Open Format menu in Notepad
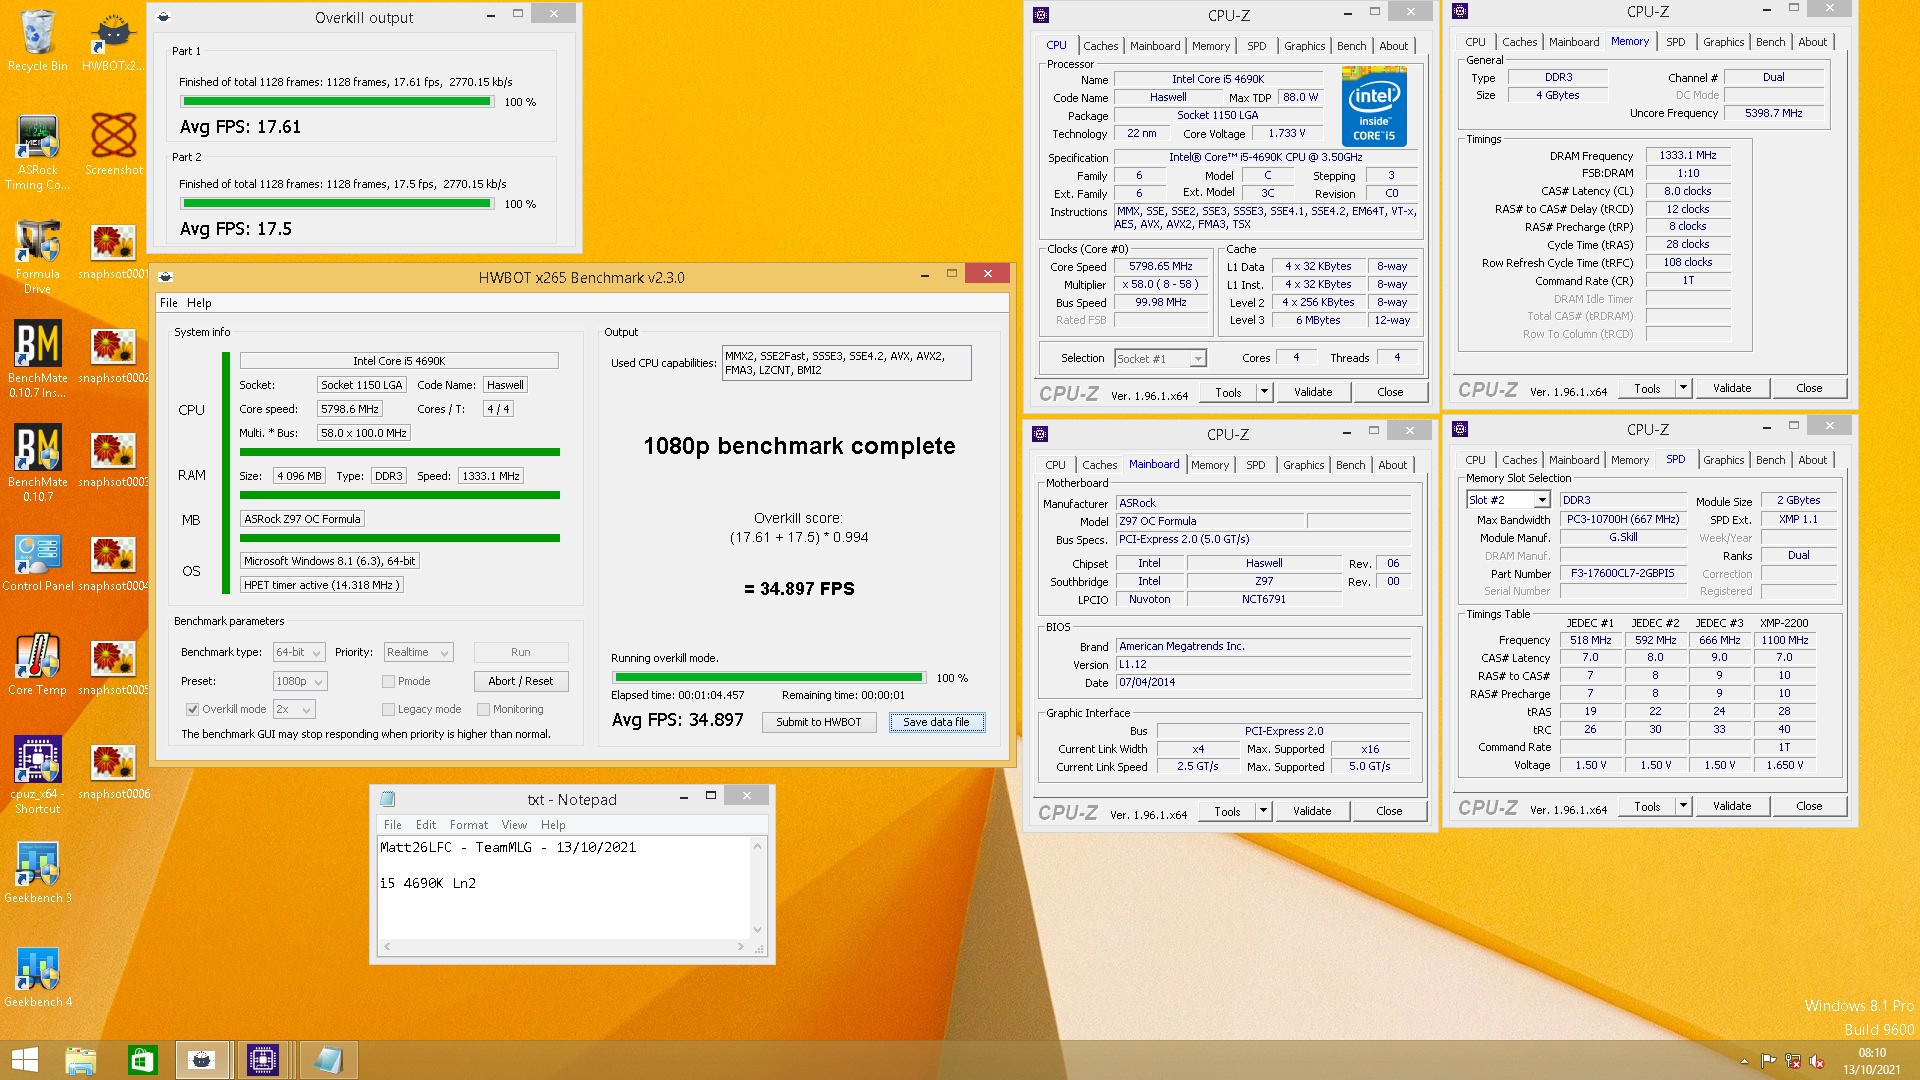1920x1080 pixels. point(469,825)
